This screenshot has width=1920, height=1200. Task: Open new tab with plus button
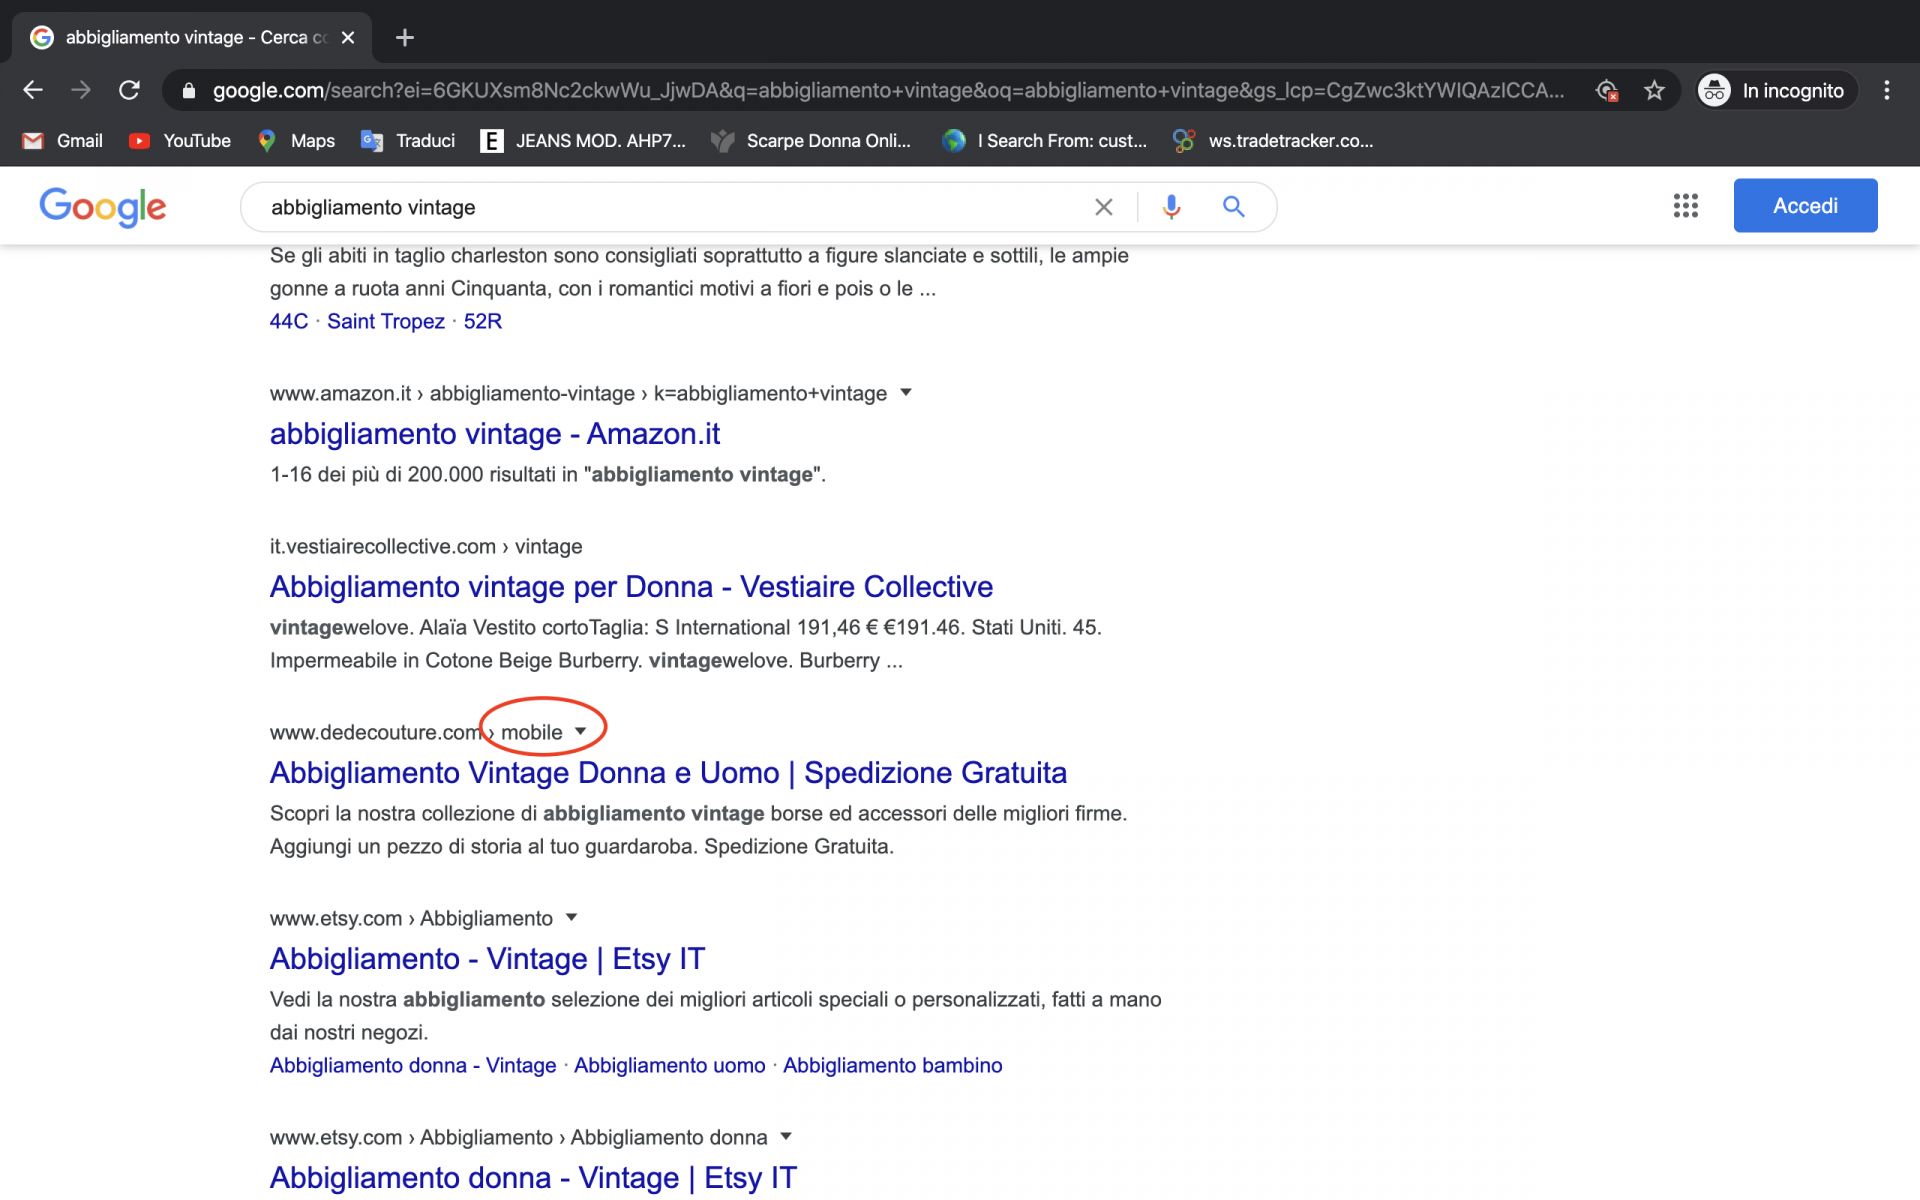point(404,37)
